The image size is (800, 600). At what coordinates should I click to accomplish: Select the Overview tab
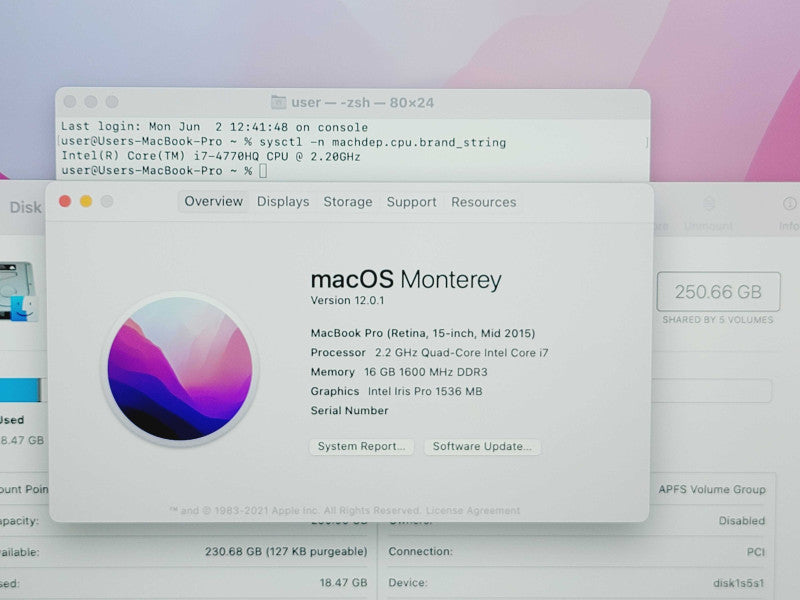(213, 201)
